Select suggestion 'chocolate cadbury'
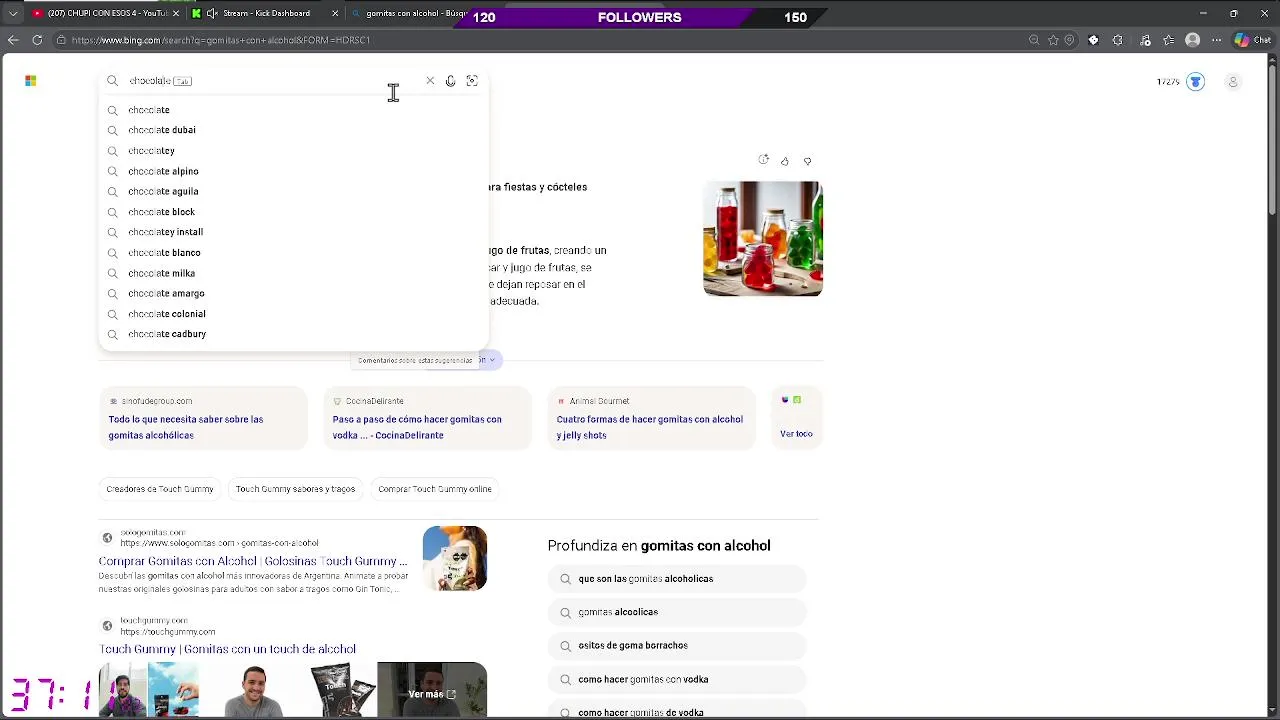 294,334
